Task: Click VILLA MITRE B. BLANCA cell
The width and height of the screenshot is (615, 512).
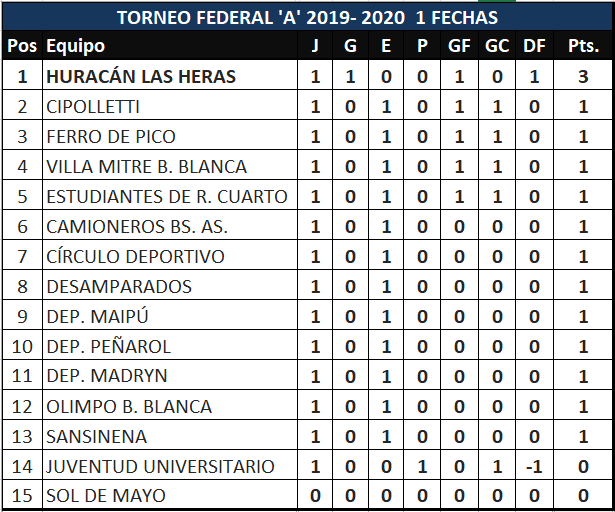Action: click(146, 166)
